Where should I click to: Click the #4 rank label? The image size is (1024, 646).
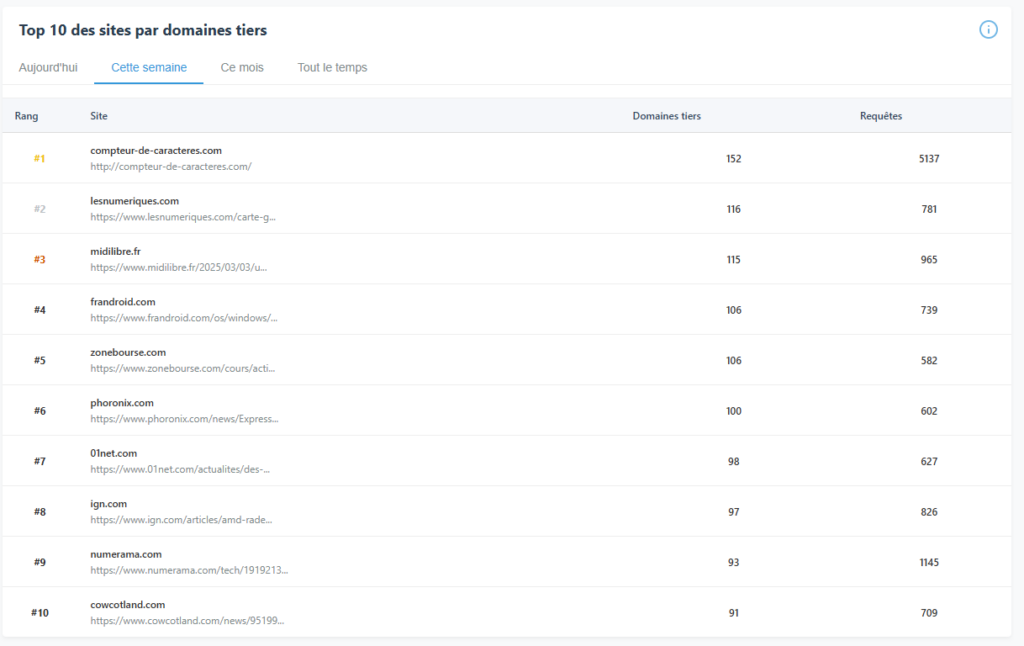(x=40, y=310)
